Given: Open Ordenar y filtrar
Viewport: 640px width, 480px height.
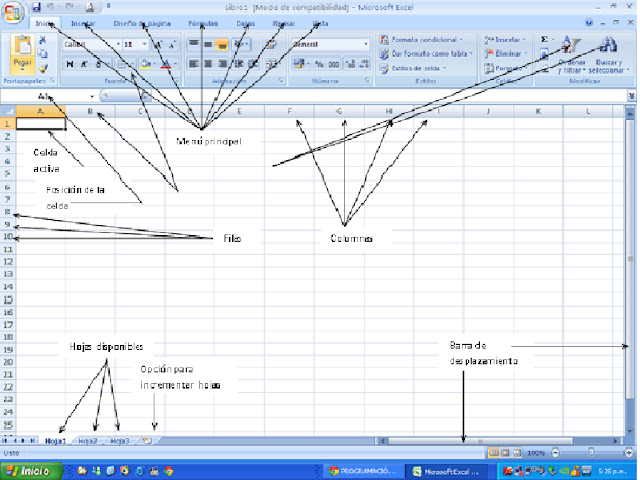Looking at the screenshot, I should (572, 55).
